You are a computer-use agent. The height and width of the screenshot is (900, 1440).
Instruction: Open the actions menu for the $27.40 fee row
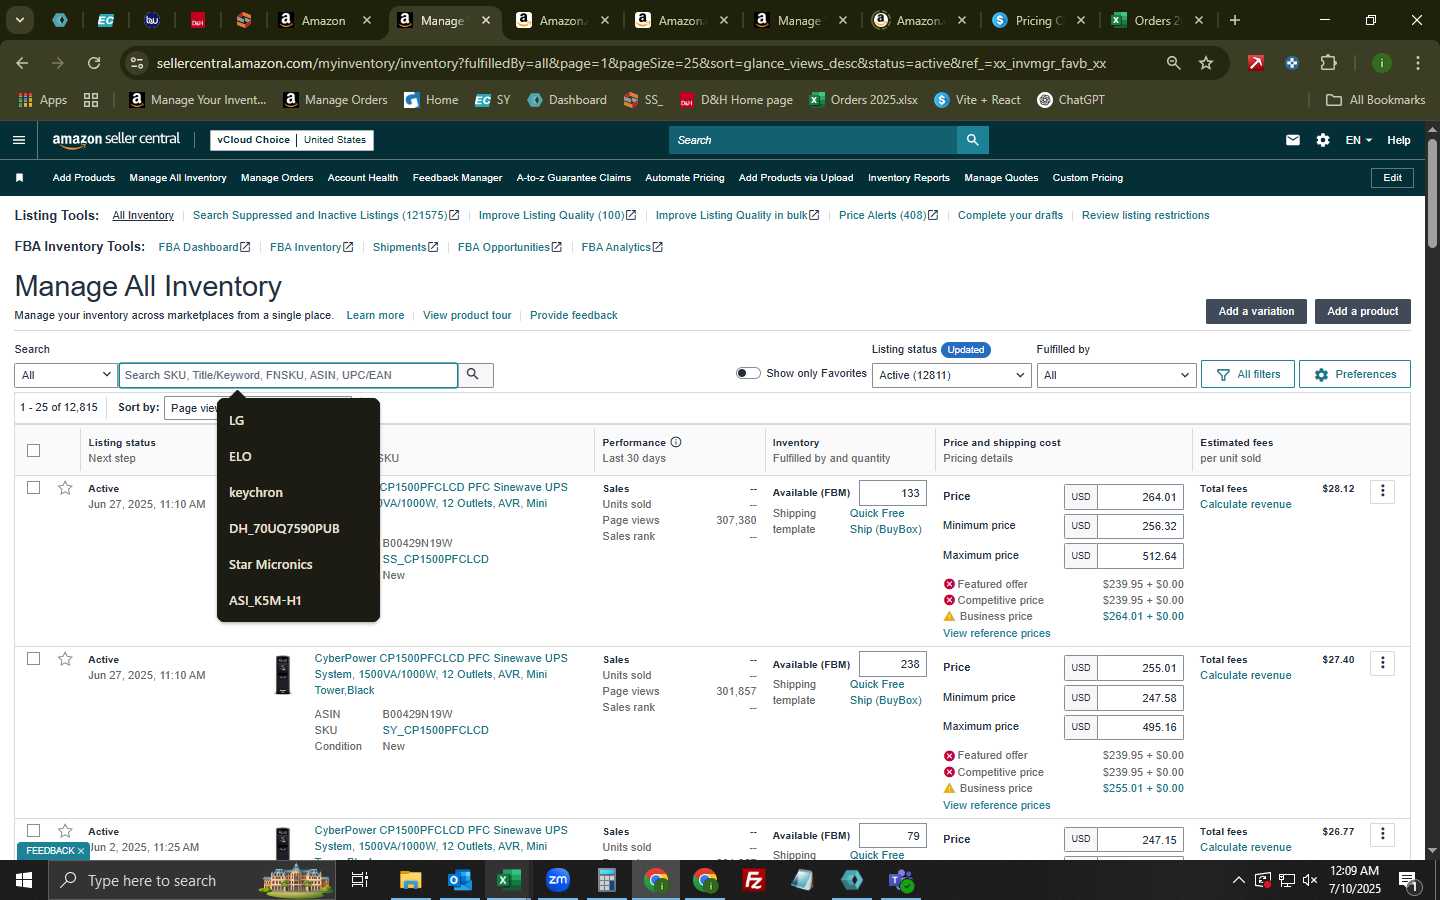tap(1383, 663)
